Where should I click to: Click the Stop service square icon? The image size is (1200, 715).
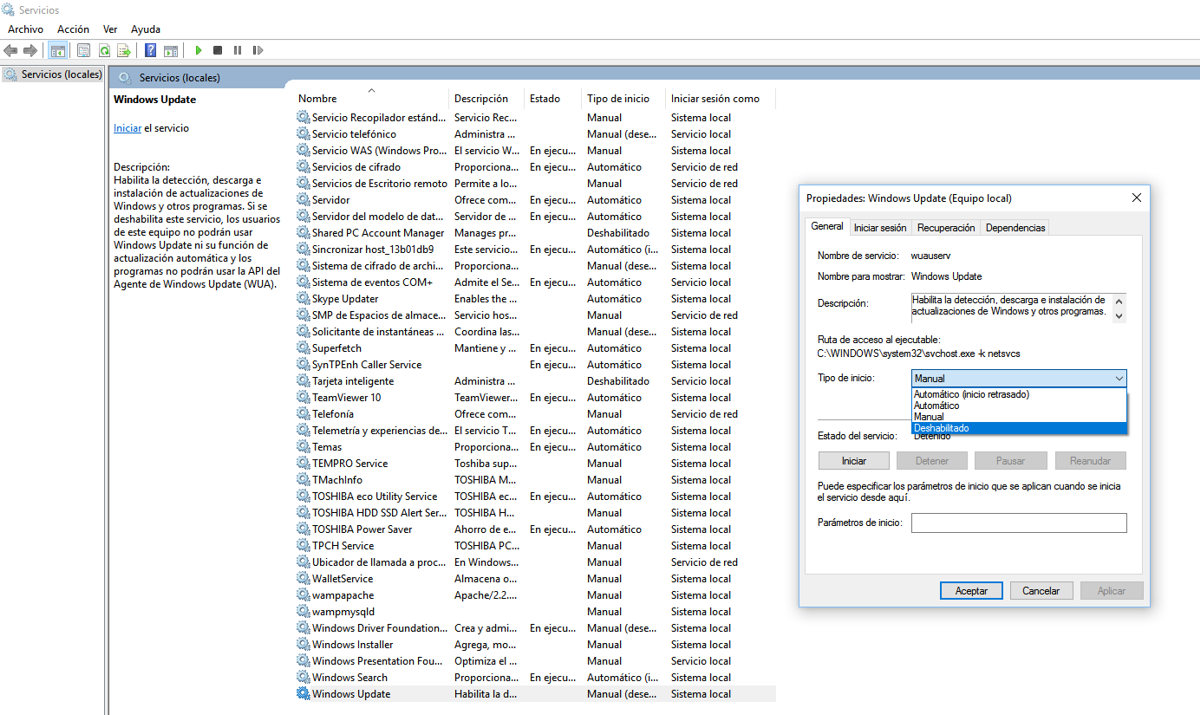tap(218, 50)
